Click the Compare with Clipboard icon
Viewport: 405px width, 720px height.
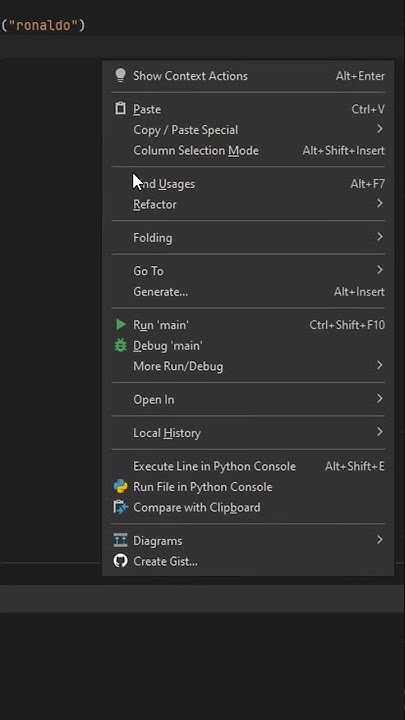coord(120,507)
